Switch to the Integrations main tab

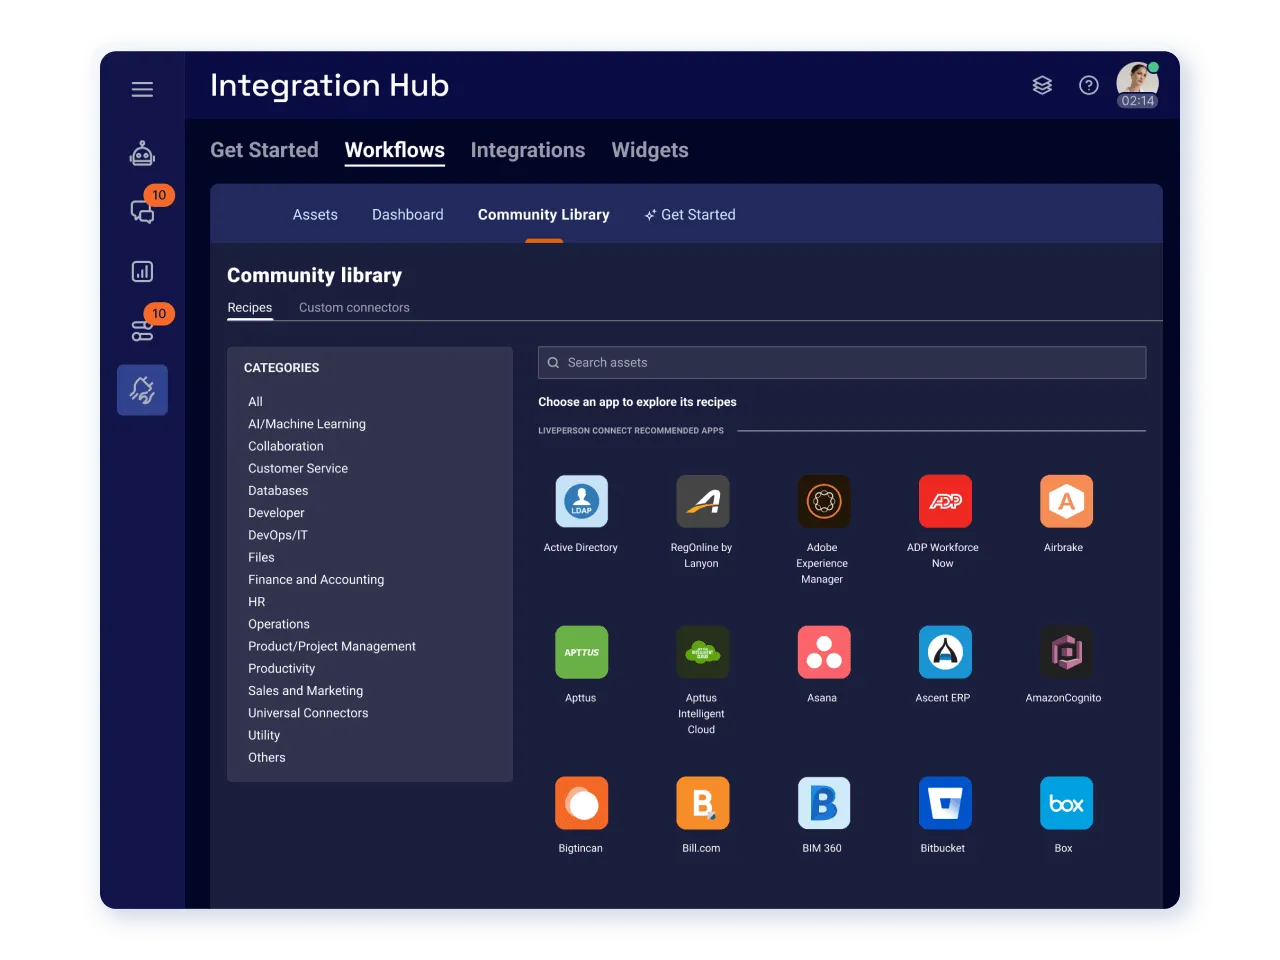point(528,150)
